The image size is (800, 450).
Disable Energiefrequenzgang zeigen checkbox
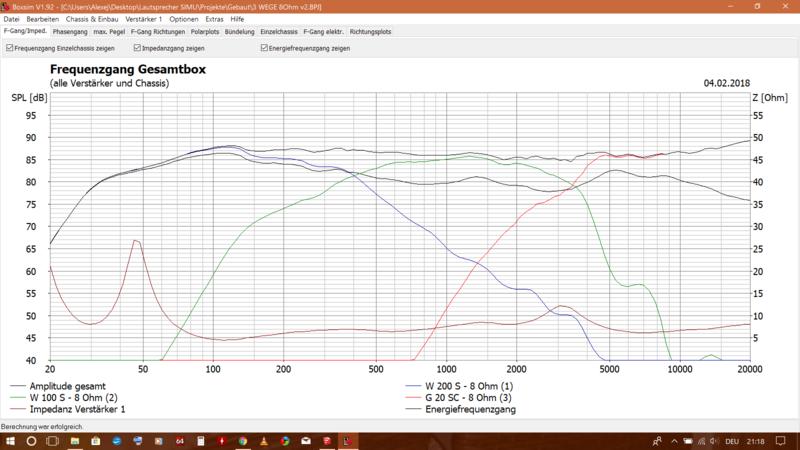[x=262, y=47]
